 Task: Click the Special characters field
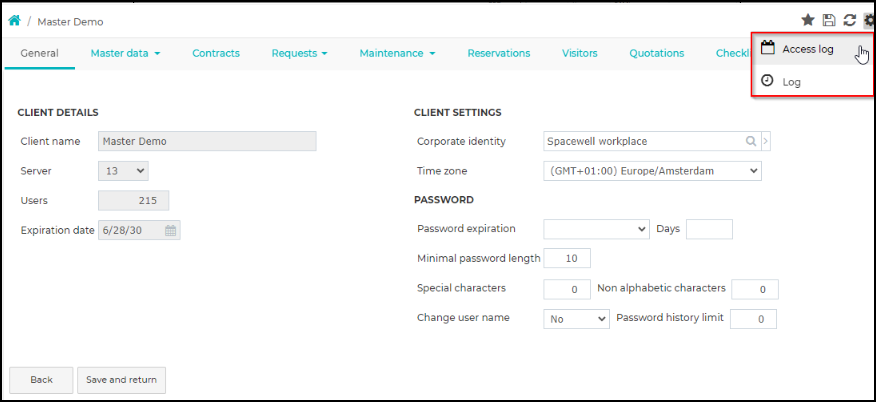(x=566, y=289)
